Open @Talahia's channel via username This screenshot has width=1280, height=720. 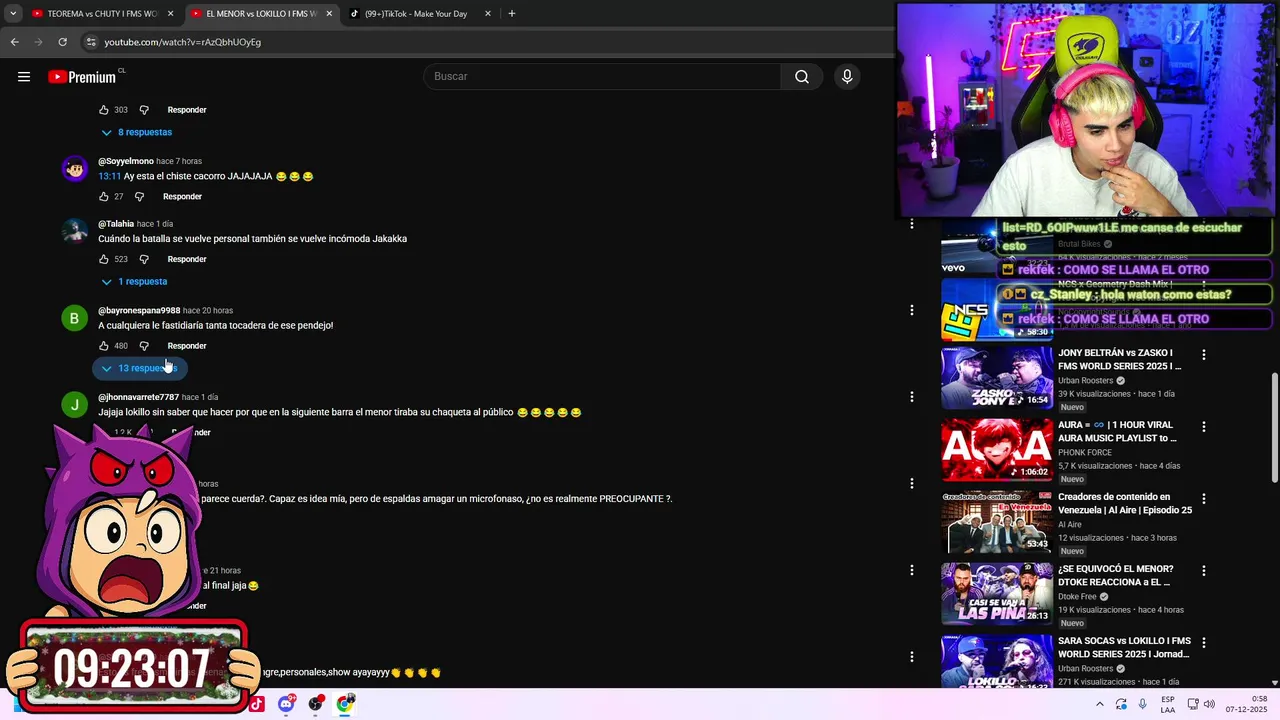pos(116,224)
